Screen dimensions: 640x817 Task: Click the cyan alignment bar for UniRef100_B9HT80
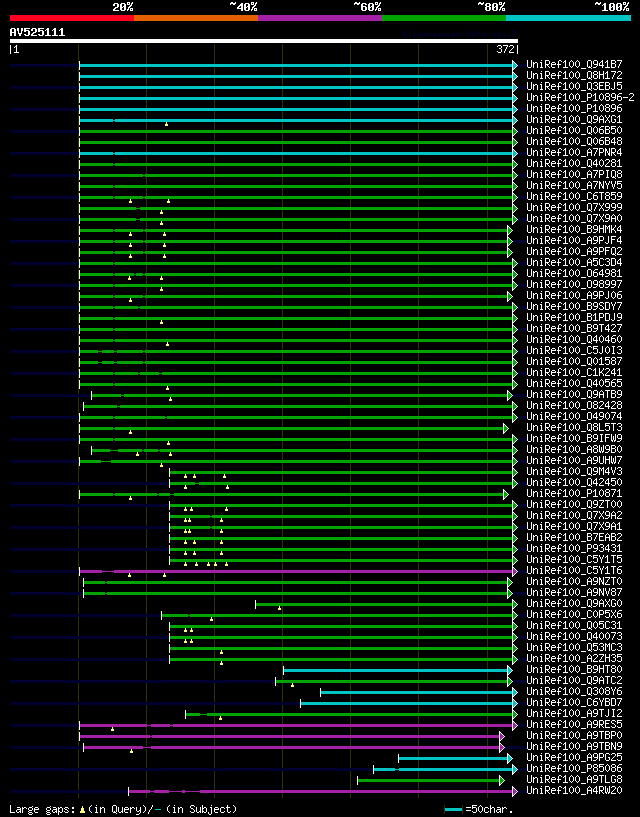(398, 671)
